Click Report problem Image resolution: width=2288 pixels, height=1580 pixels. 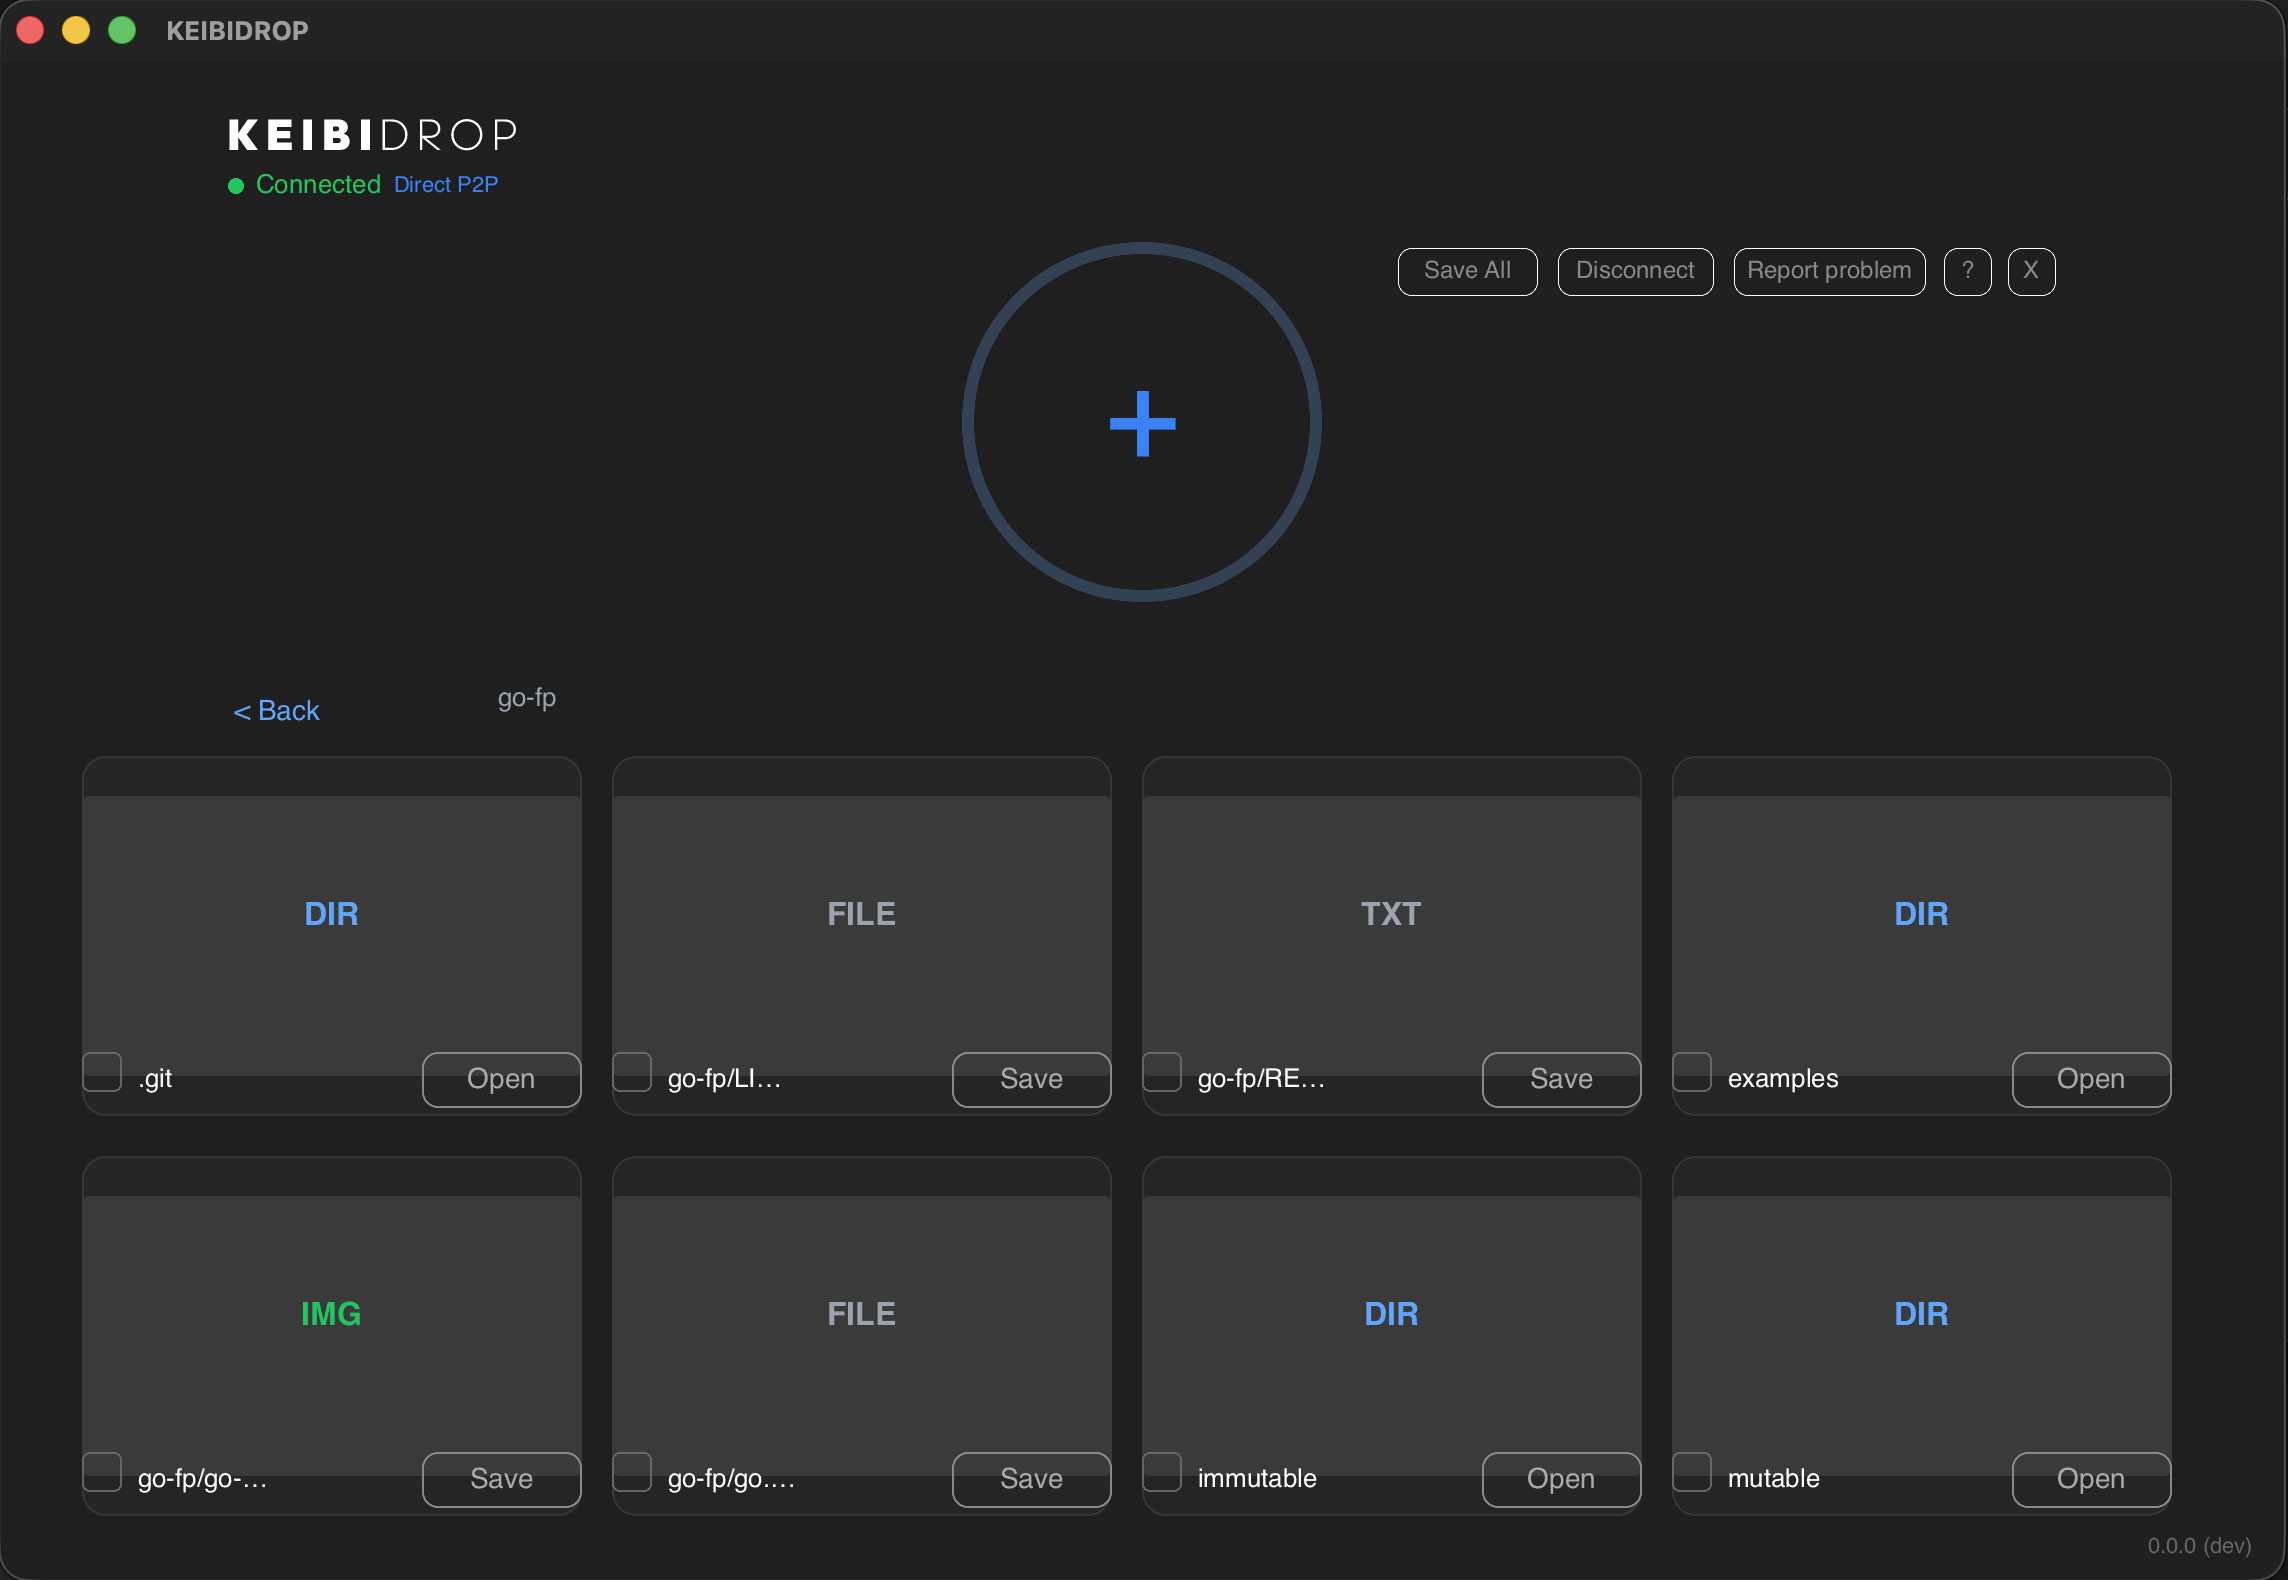[x=1828, y=271]
